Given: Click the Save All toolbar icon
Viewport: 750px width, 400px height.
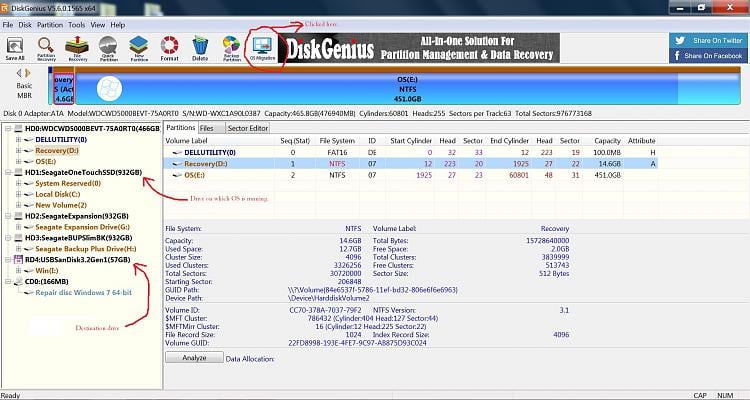Looking at the screenshot, I should (x=15, y=49).
